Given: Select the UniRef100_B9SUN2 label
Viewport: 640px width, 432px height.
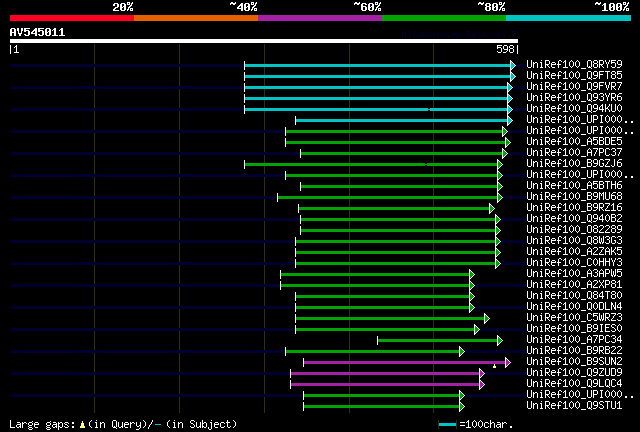Looking at the screenshot, I should click(574, 362).
